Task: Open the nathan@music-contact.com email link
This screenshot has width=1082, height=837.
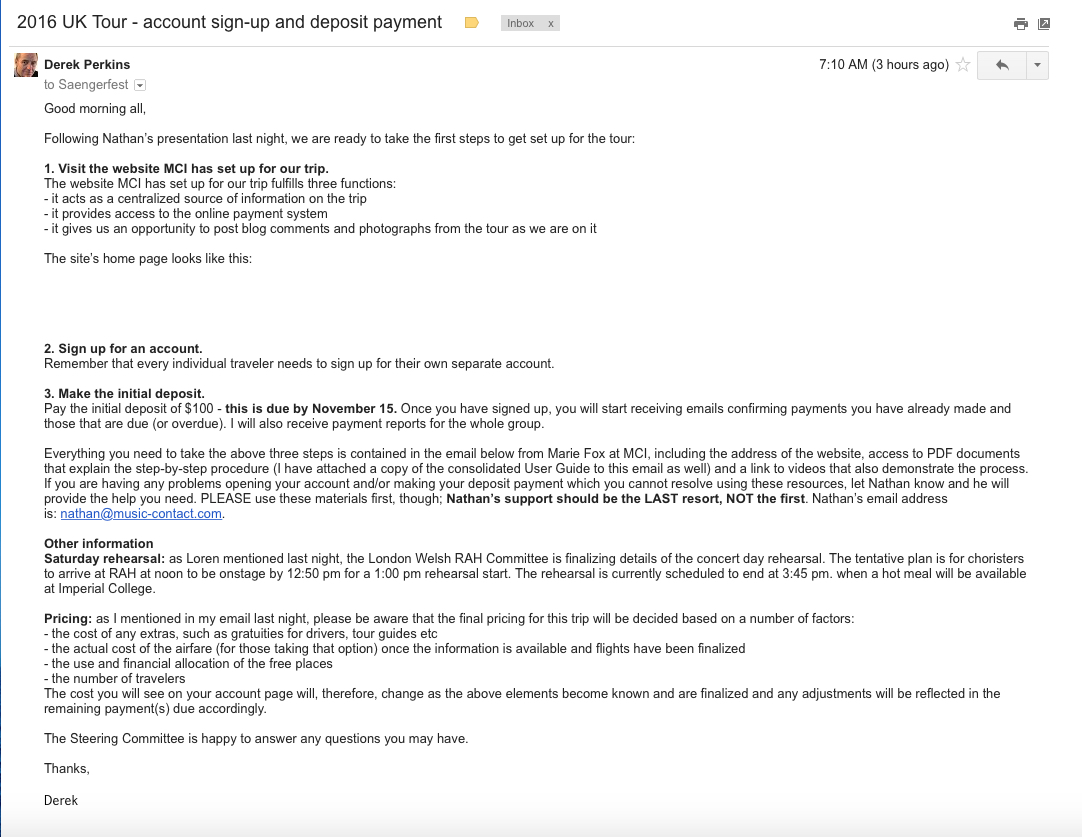Action: (141, 514)
